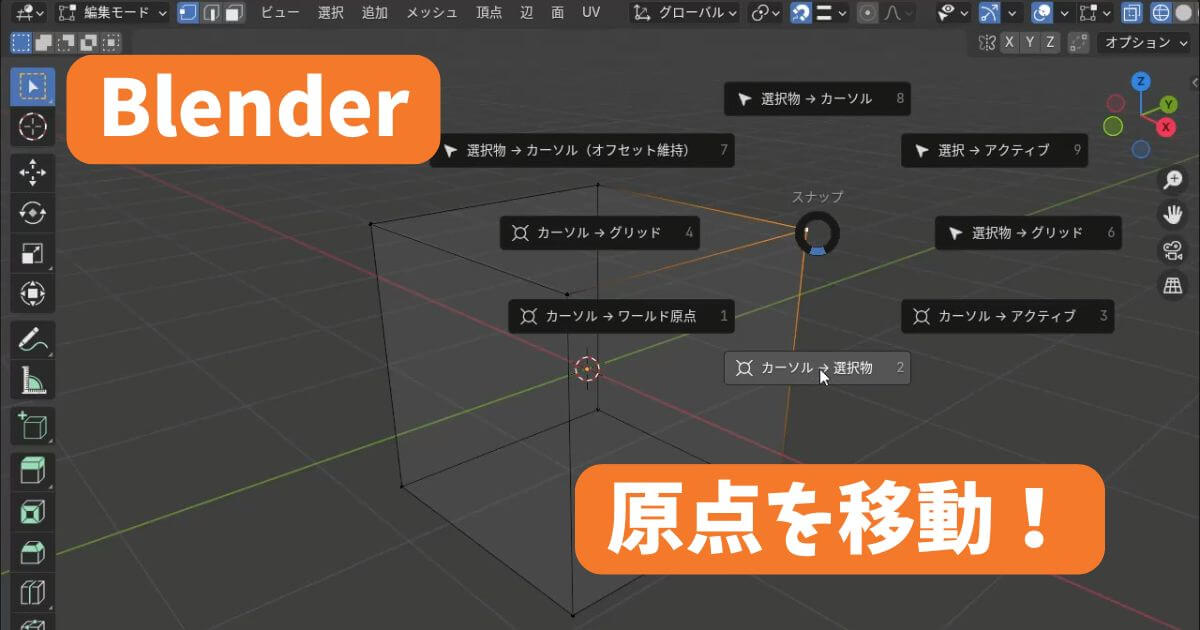The height and width of the screenshot is (630, 1200).
Task: Open the 追加 menu
Action: click(x=374, y=13)
